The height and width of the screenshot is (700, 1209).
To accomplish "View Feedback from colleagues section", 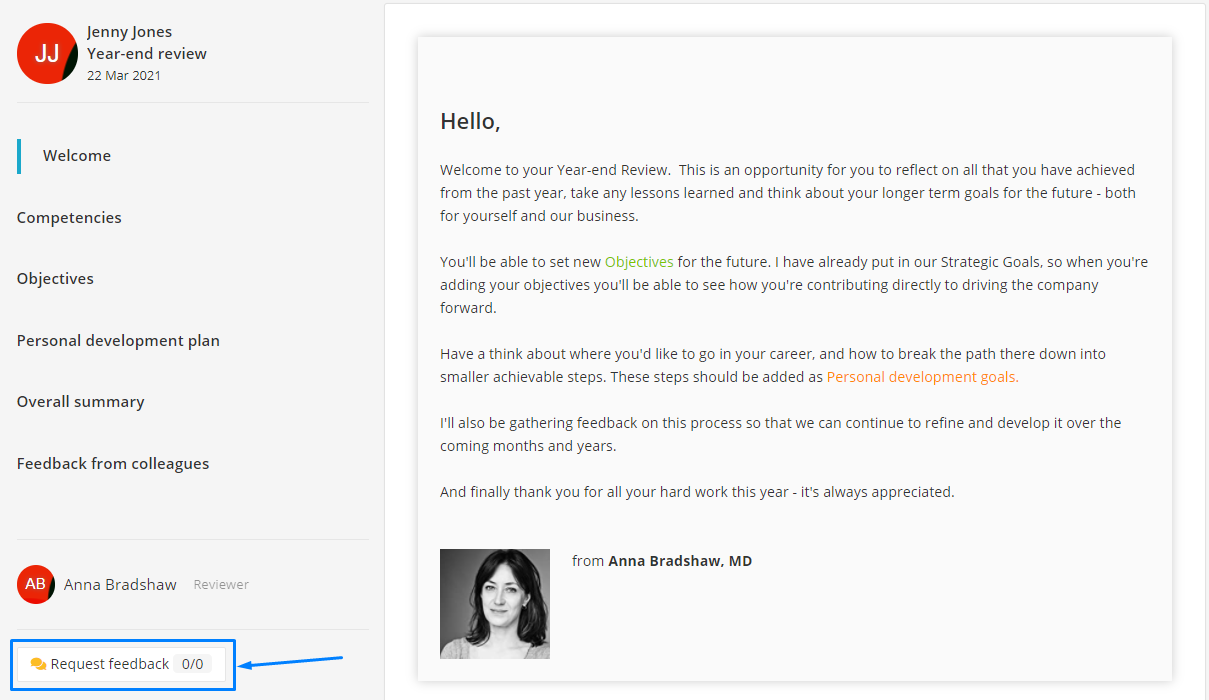I will pyautogui.click(x=113, y=464).
